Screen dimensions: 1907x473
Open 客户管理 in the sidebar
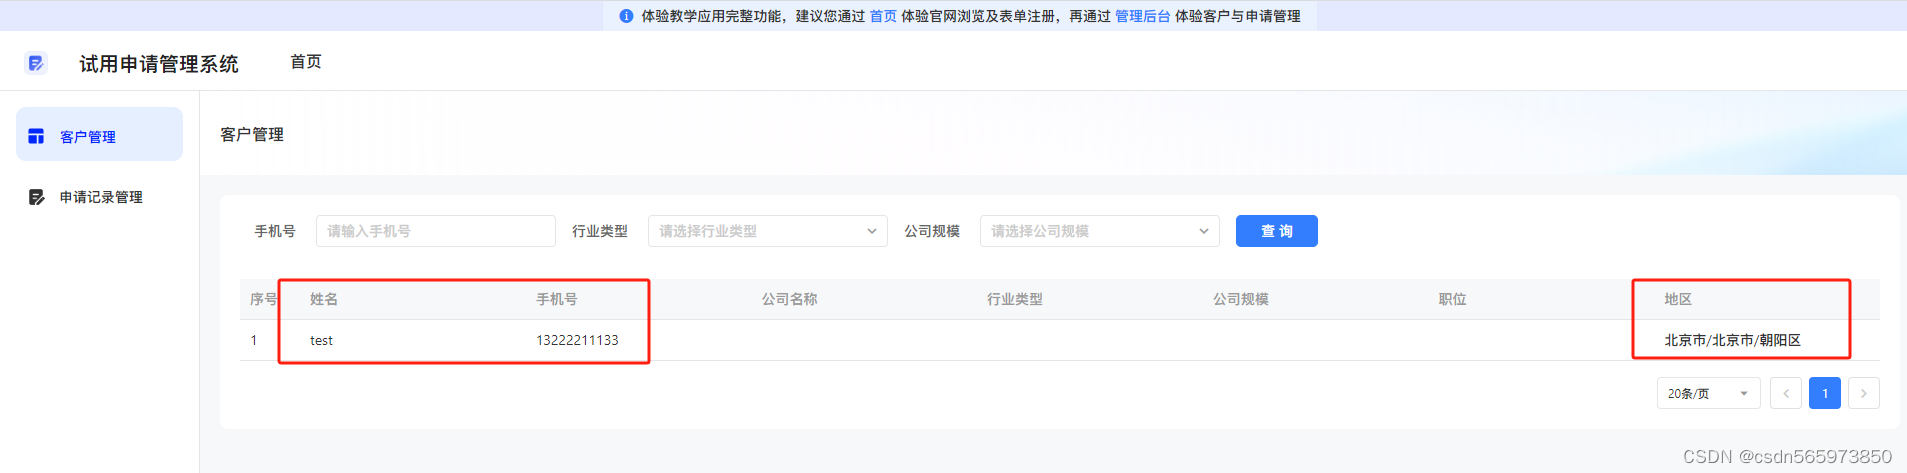click(x=99, y=135)
